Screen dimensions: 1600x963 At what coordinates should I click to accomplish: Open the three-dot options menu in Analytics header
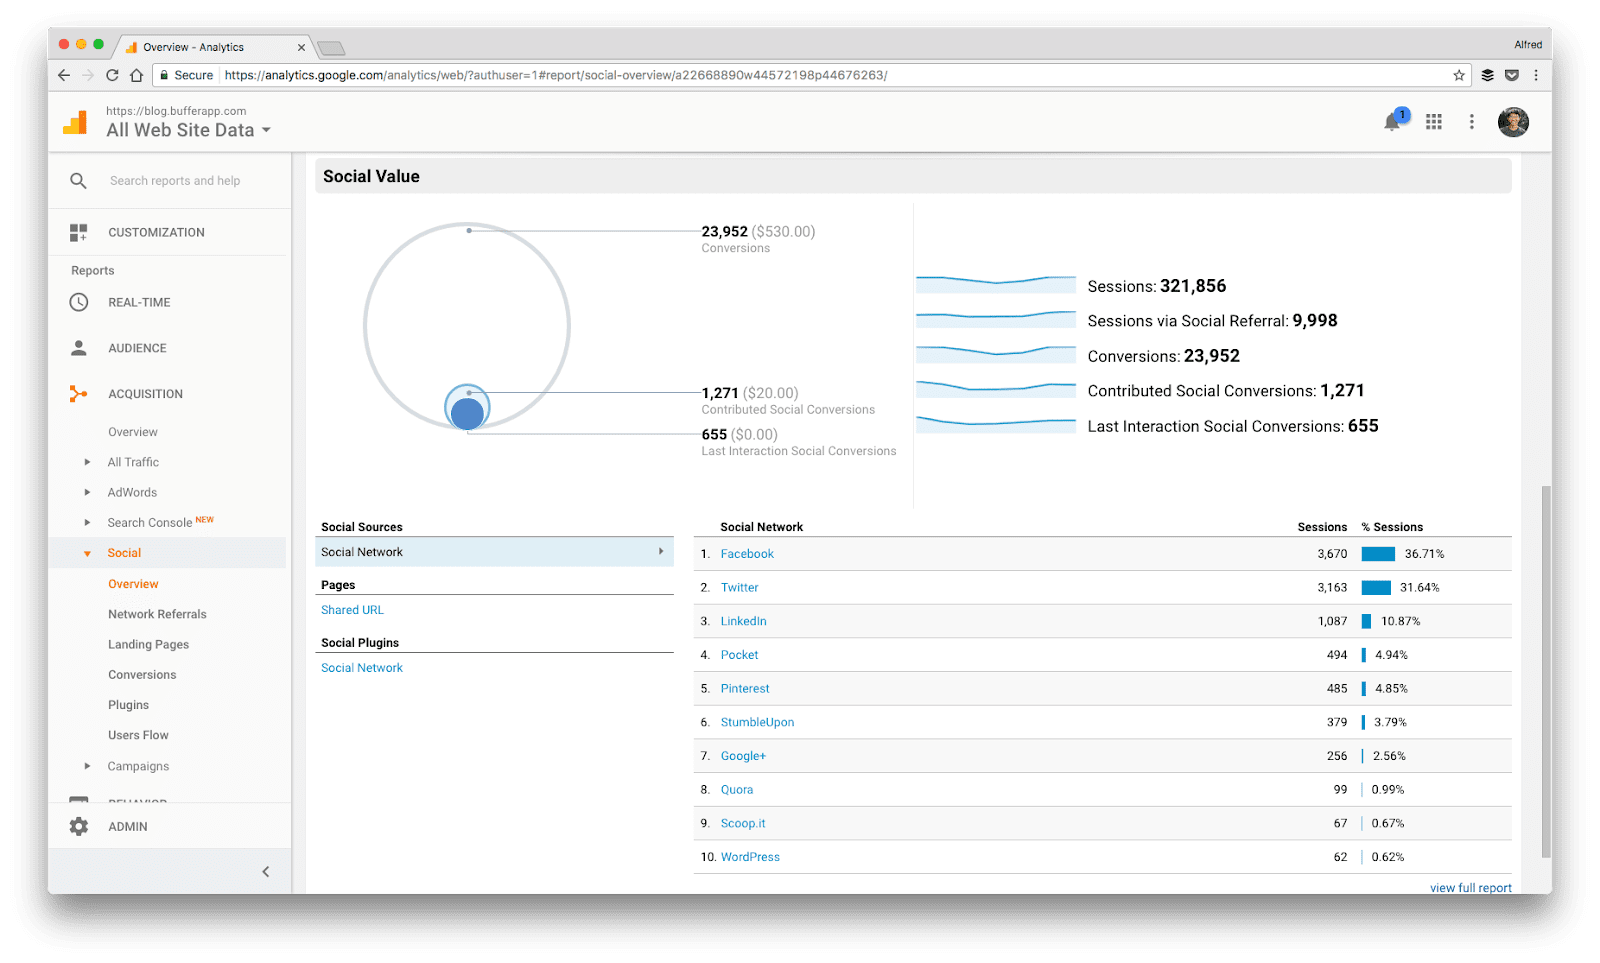coord(1471,122)
